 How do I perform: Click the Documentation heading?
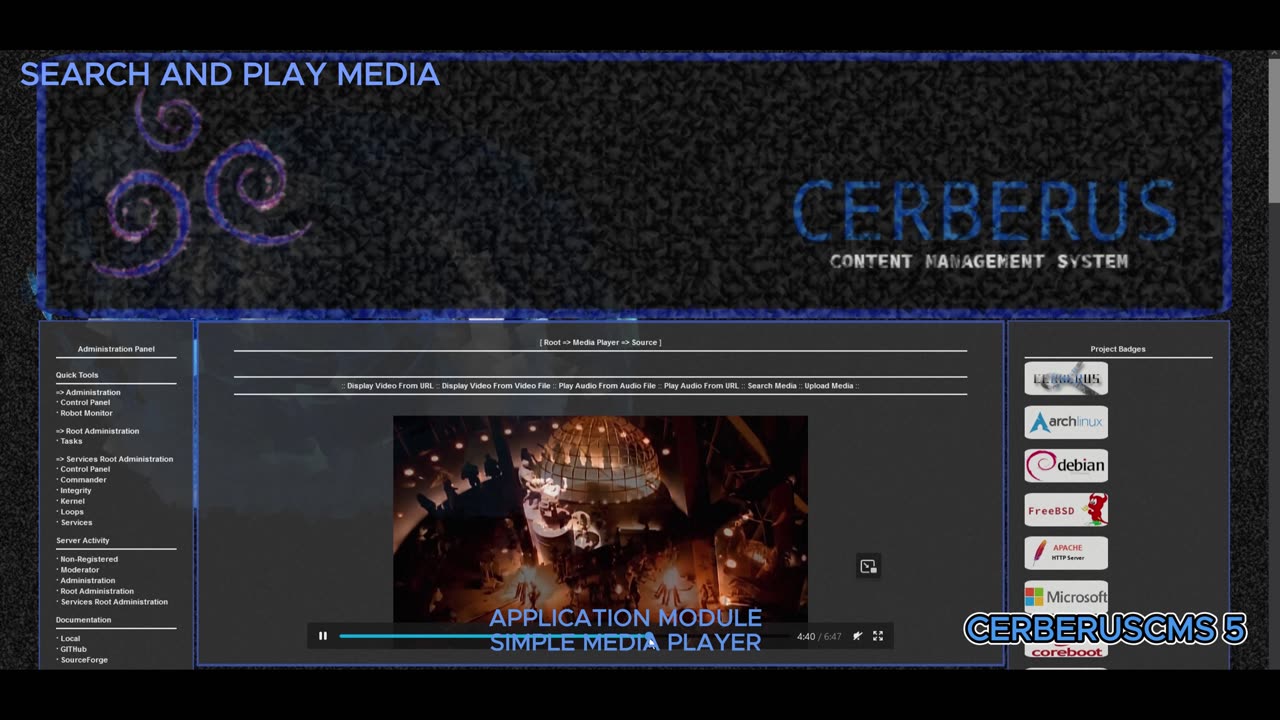[84, 620]
